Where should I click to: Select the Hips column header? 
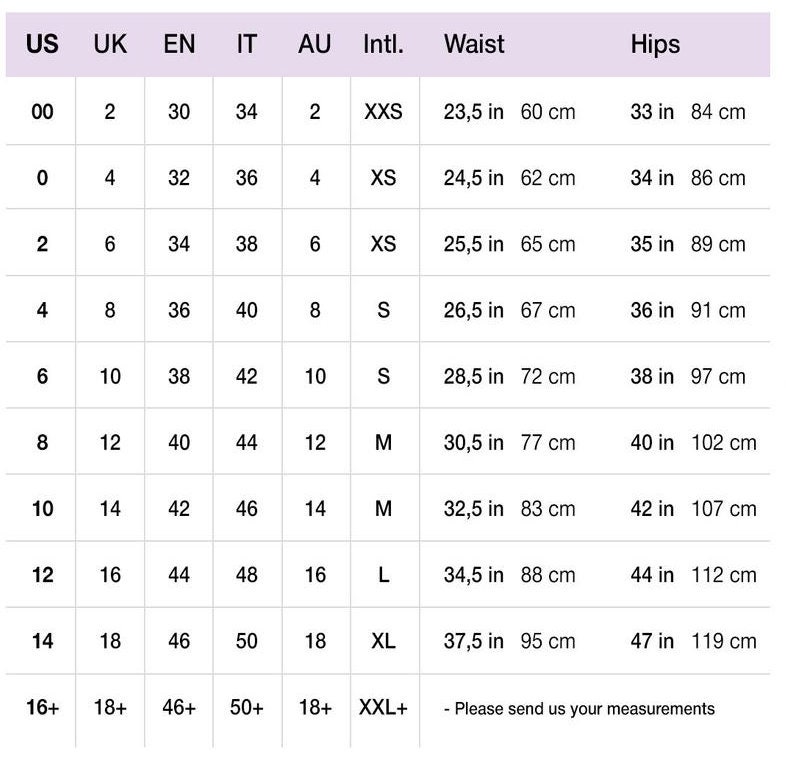click(655, 44)
